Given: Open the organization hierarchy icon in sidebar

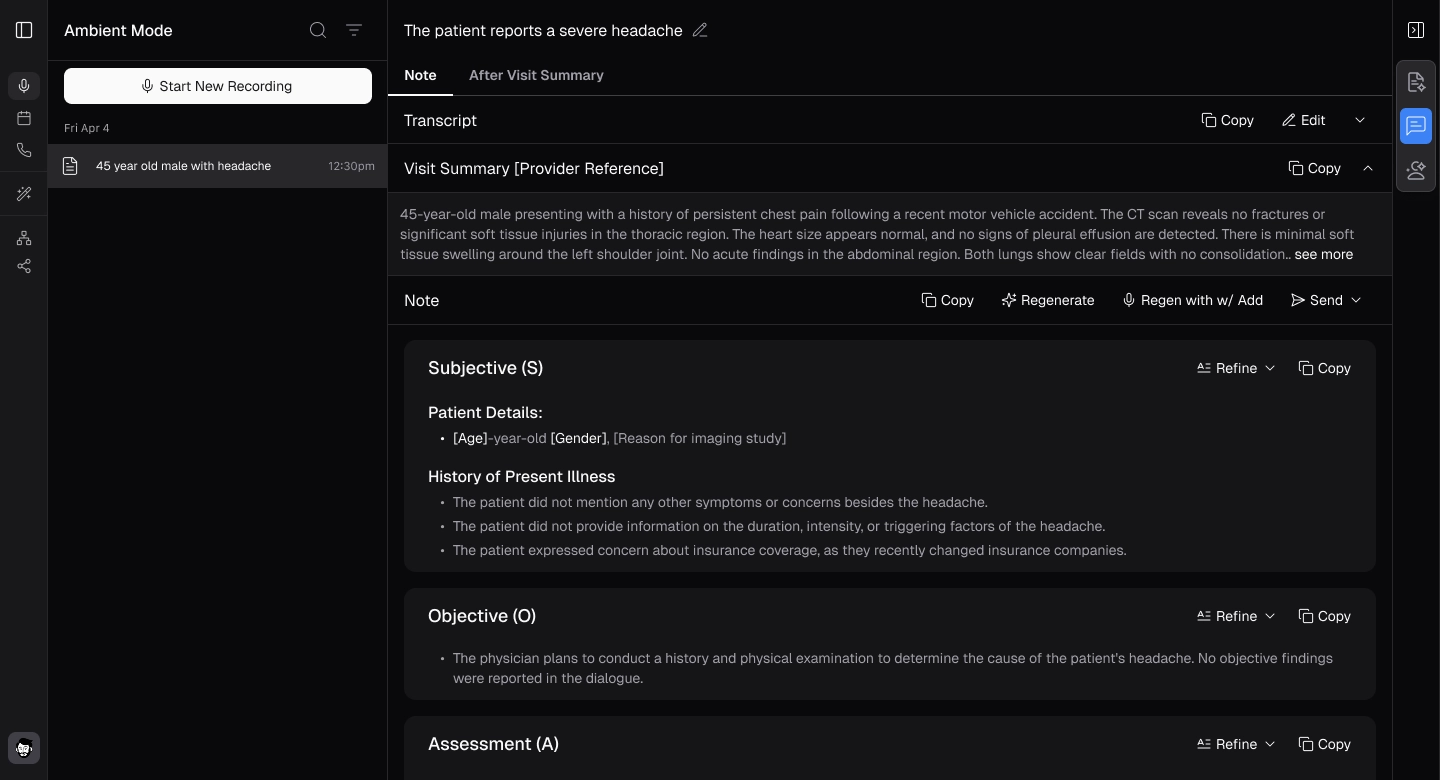Looking at the screenshot, I should pos(24,238).
